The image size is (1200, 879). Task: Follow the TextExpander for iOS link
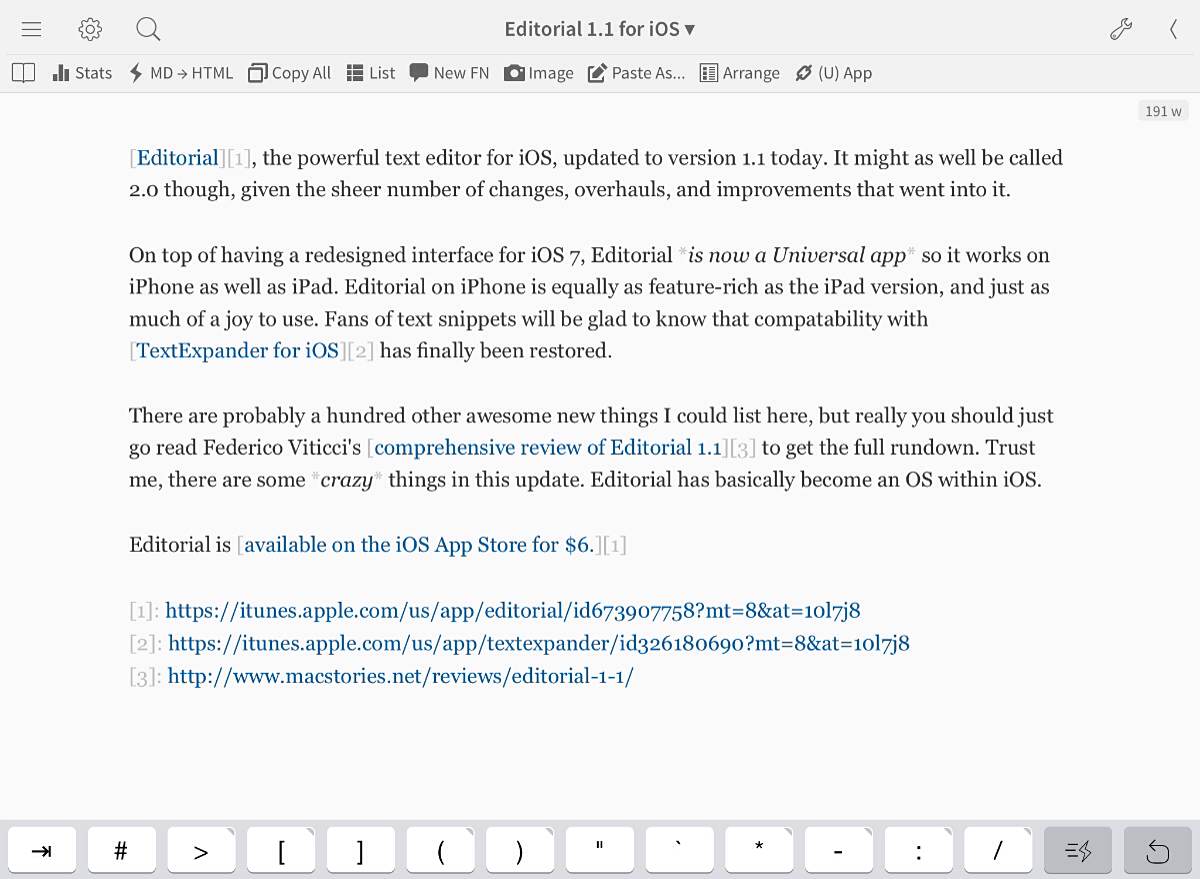pyautogui.click(x=238, y=351)
